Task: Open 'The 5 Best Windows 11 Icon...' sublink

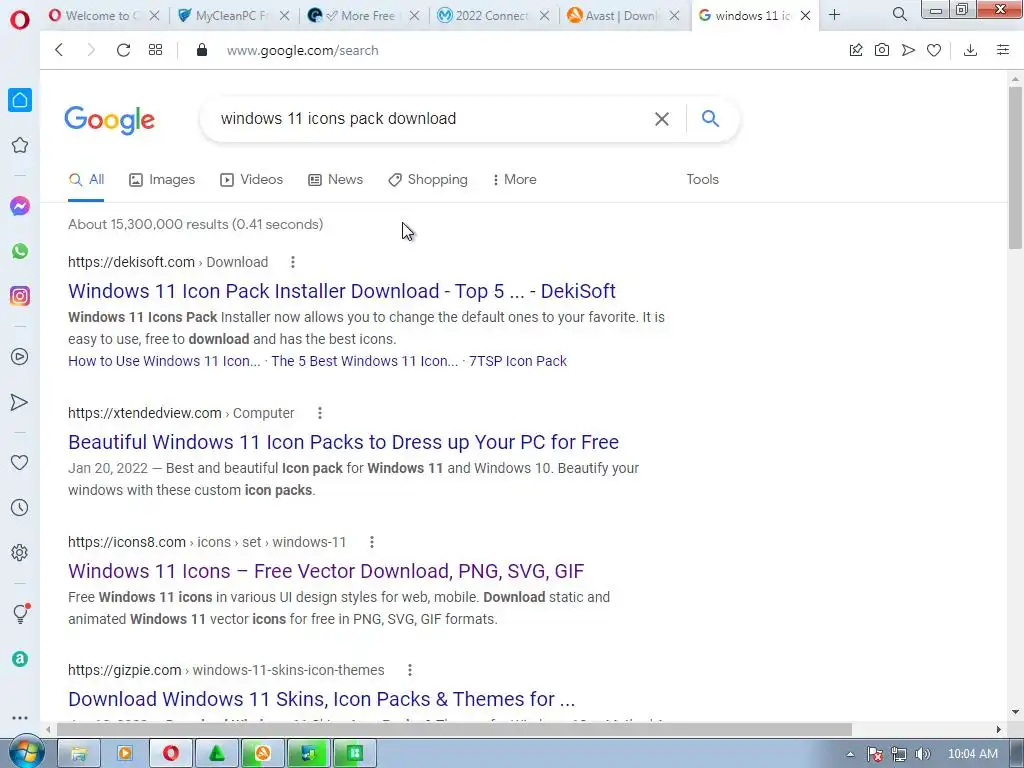Action: [364, 361]
